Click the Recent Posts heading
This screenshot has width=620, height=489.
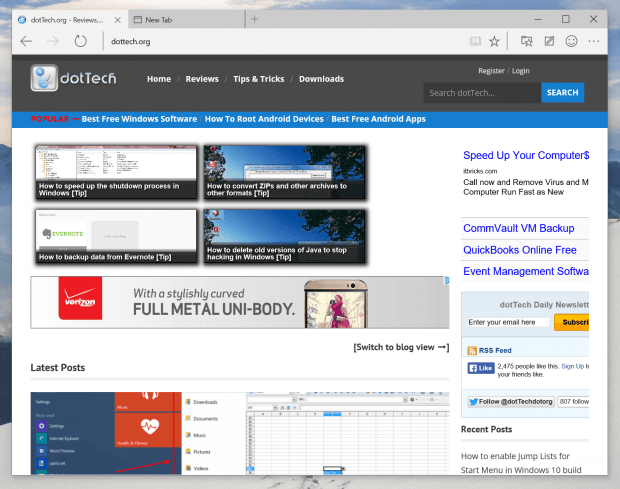click(x=486, y=429)
